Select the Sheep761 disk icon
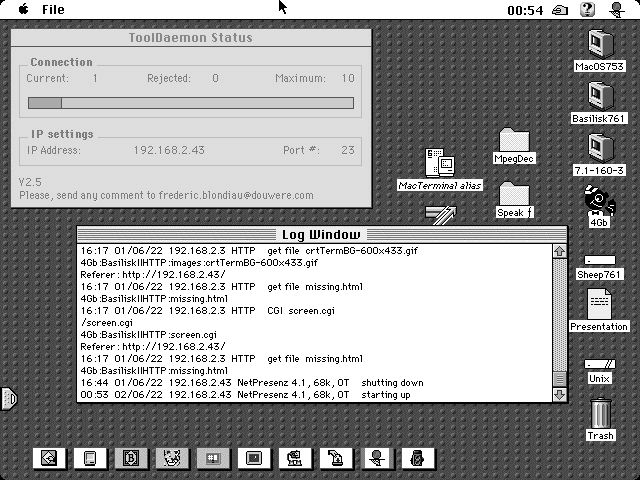 pyautogui.click(x=600, y=261)
